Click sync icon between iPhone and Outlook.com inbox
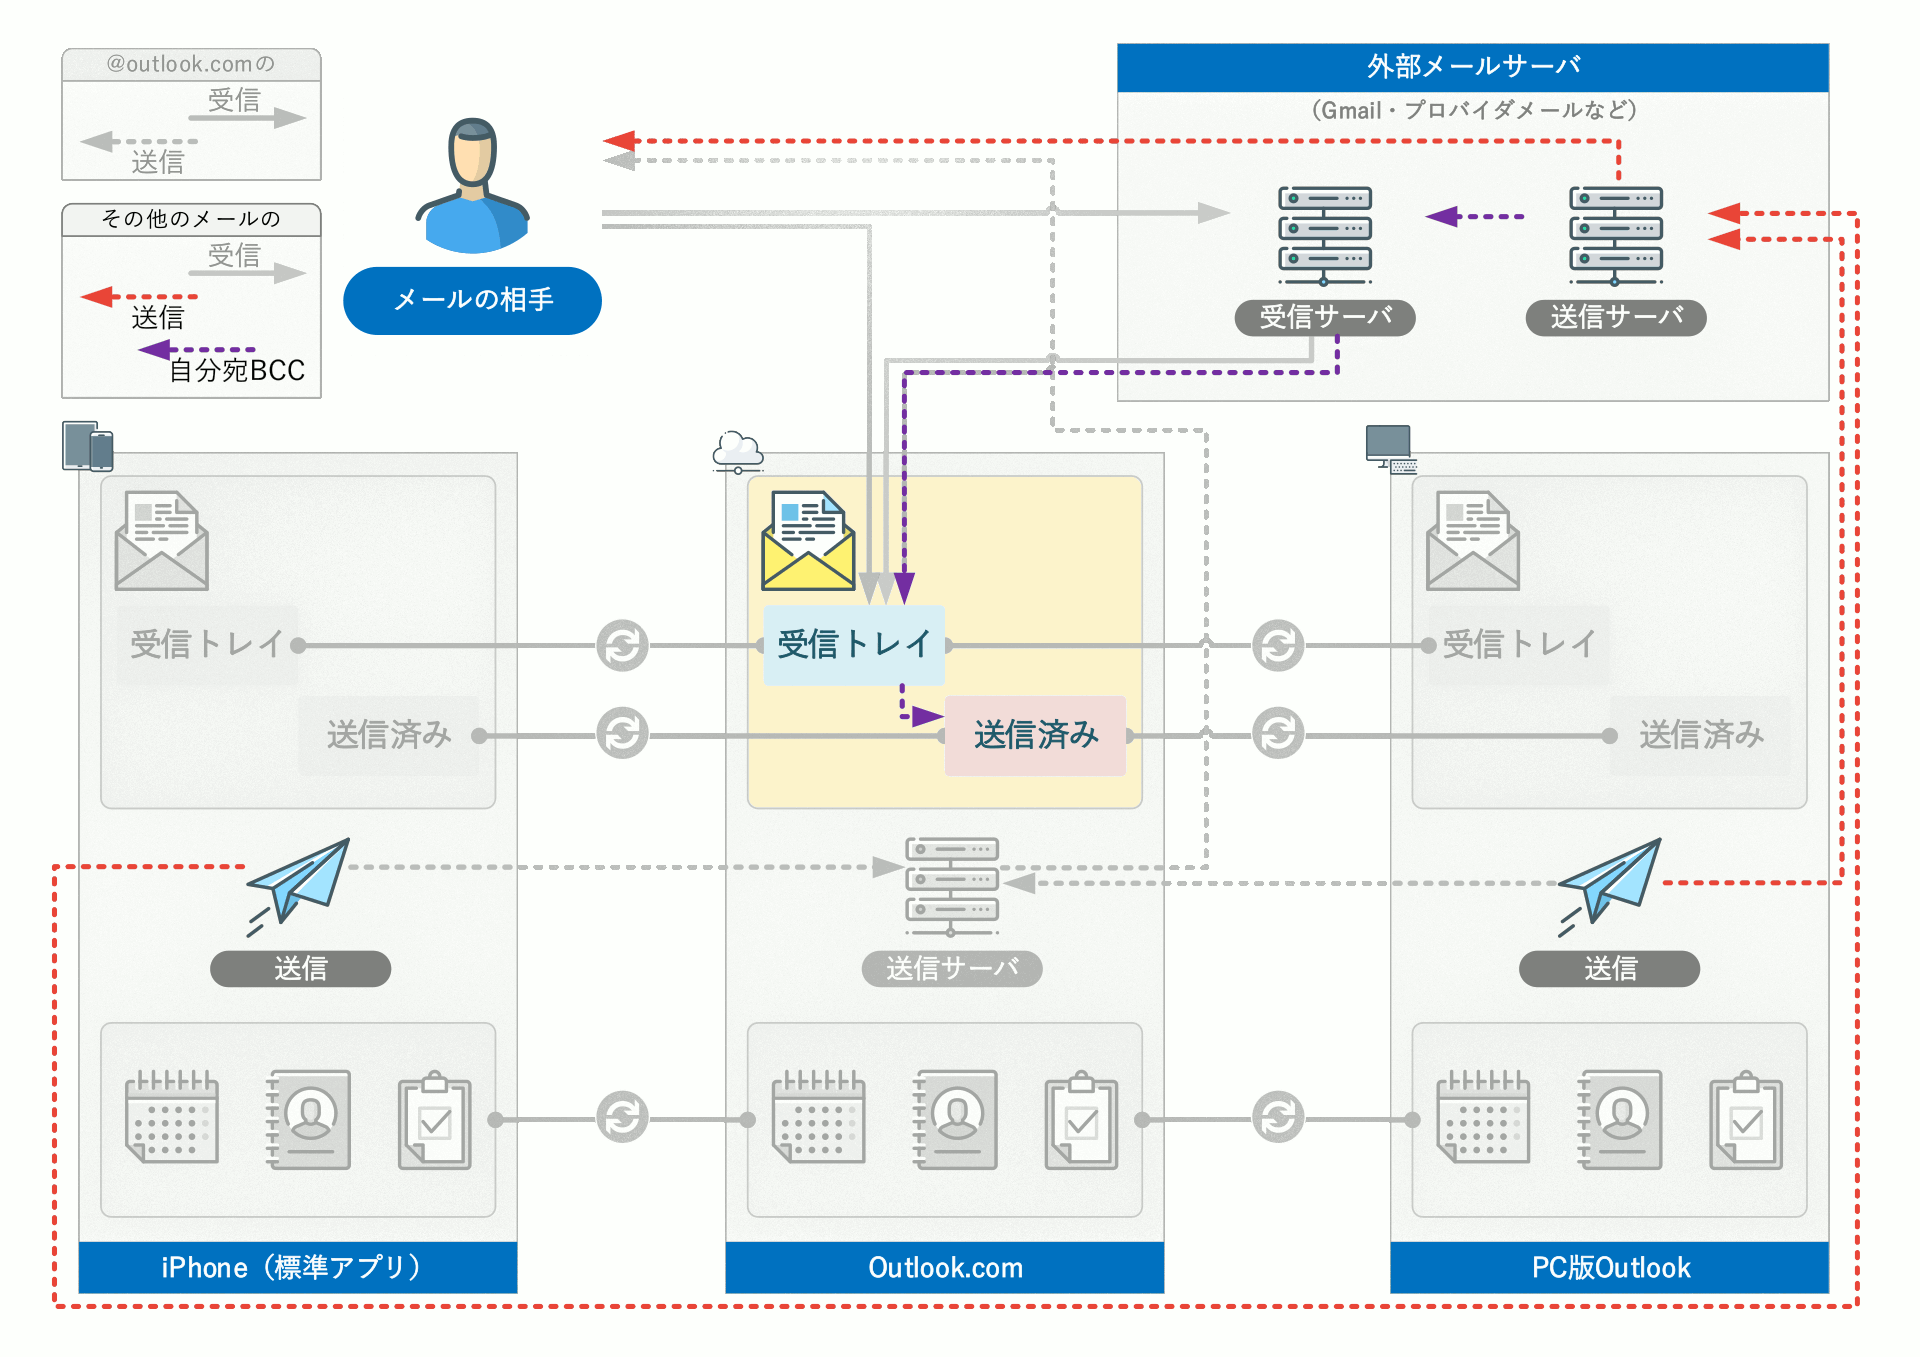 pos(622,645)
